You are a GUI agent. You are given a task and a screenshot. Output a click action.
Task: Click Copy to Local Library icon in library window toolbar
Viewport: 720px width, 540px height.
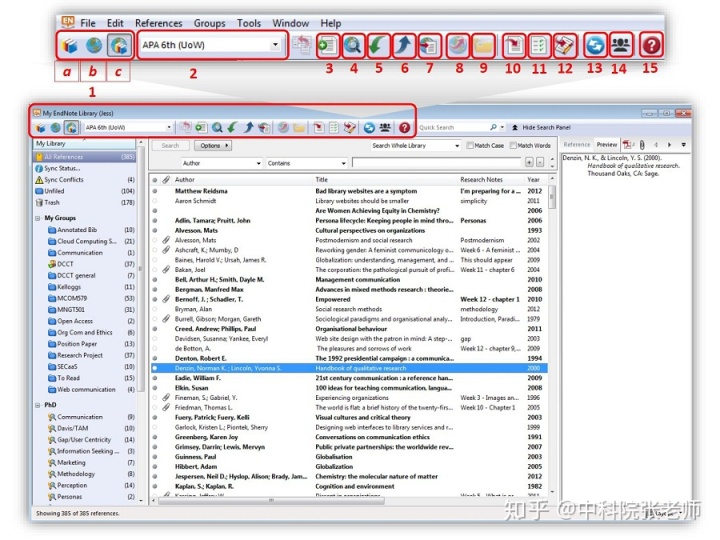(185, 128)
